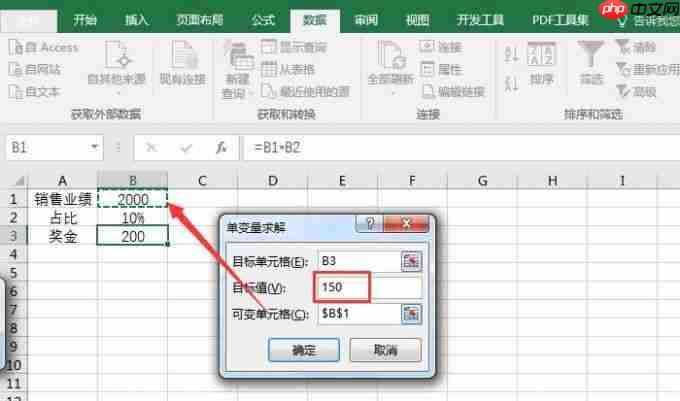The height and width of the screenshot is (401, 680).
Task: Open the 开发工具 tab
Action: tap(480, 20)
